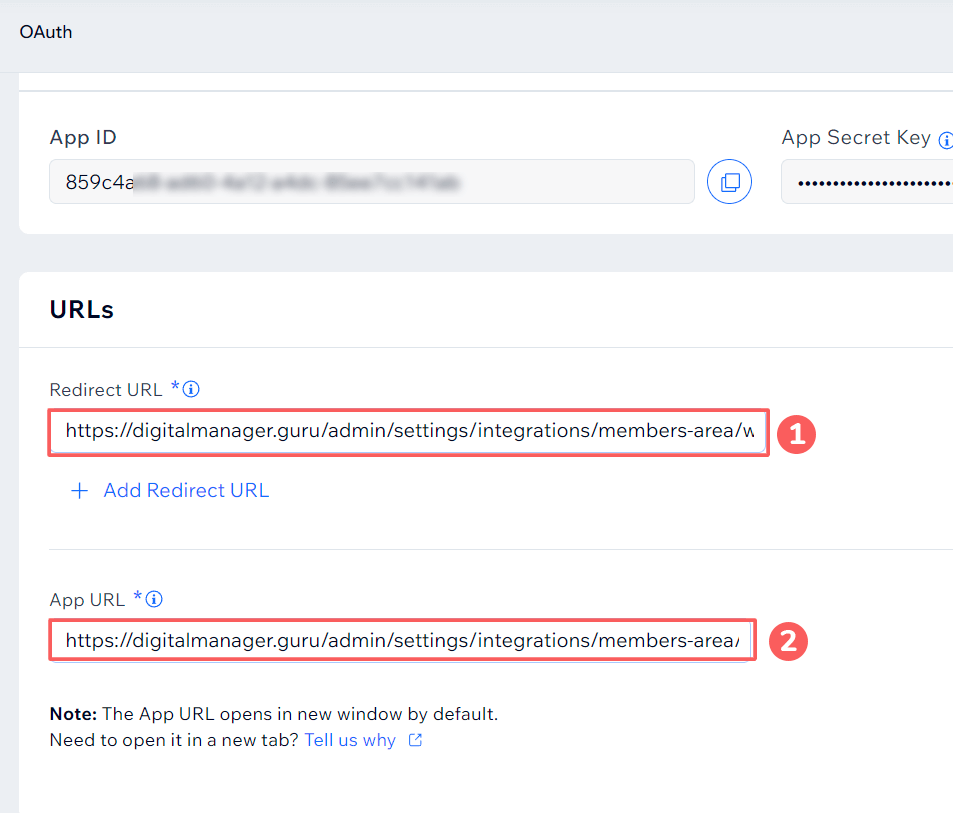Image resolution: width=953 pixels, height=813 pixels.
Task: Click the plus icon beside Add Redirect URL
Action: click(79, 491)
